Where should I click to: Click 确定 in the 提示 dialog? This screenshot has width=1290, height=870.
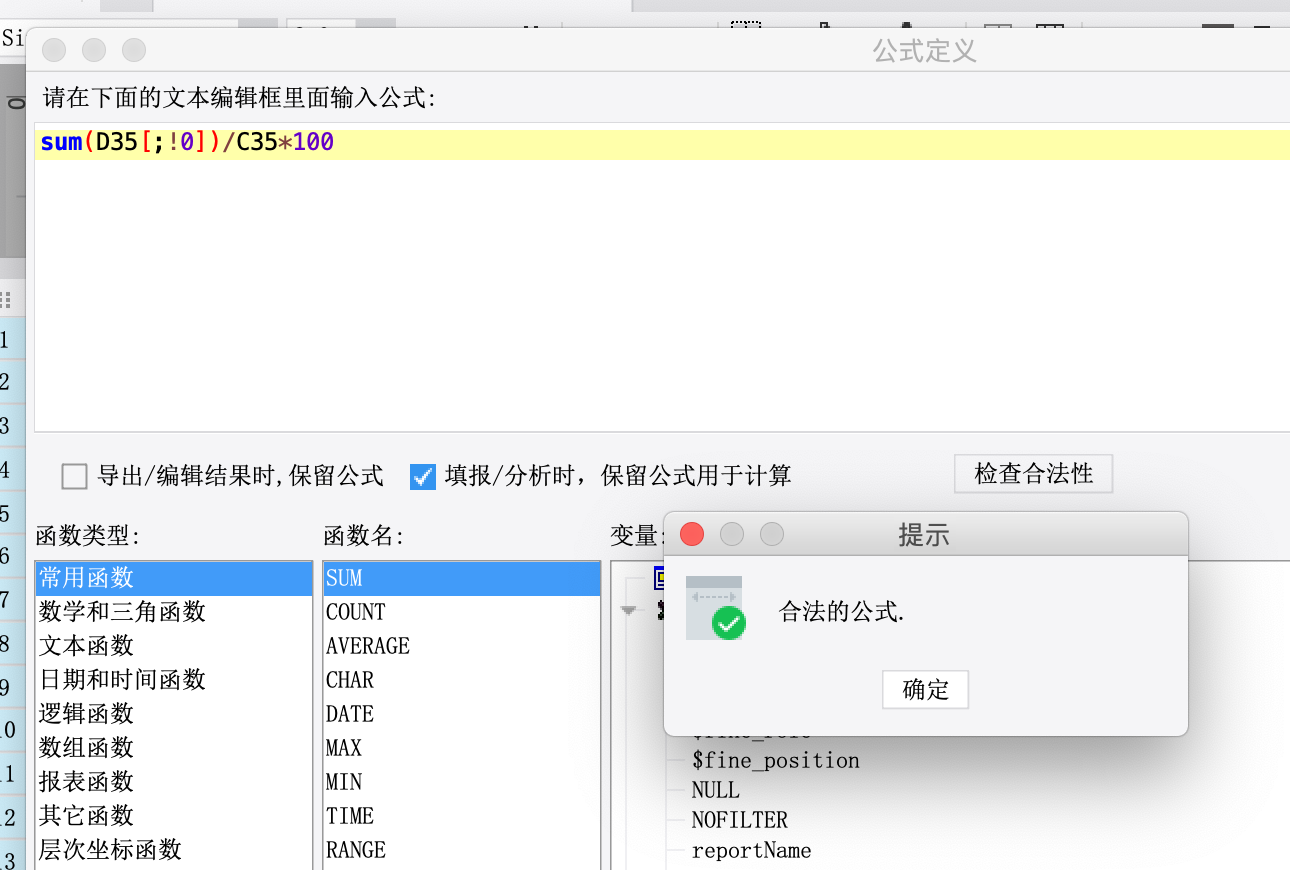[925, 689]
